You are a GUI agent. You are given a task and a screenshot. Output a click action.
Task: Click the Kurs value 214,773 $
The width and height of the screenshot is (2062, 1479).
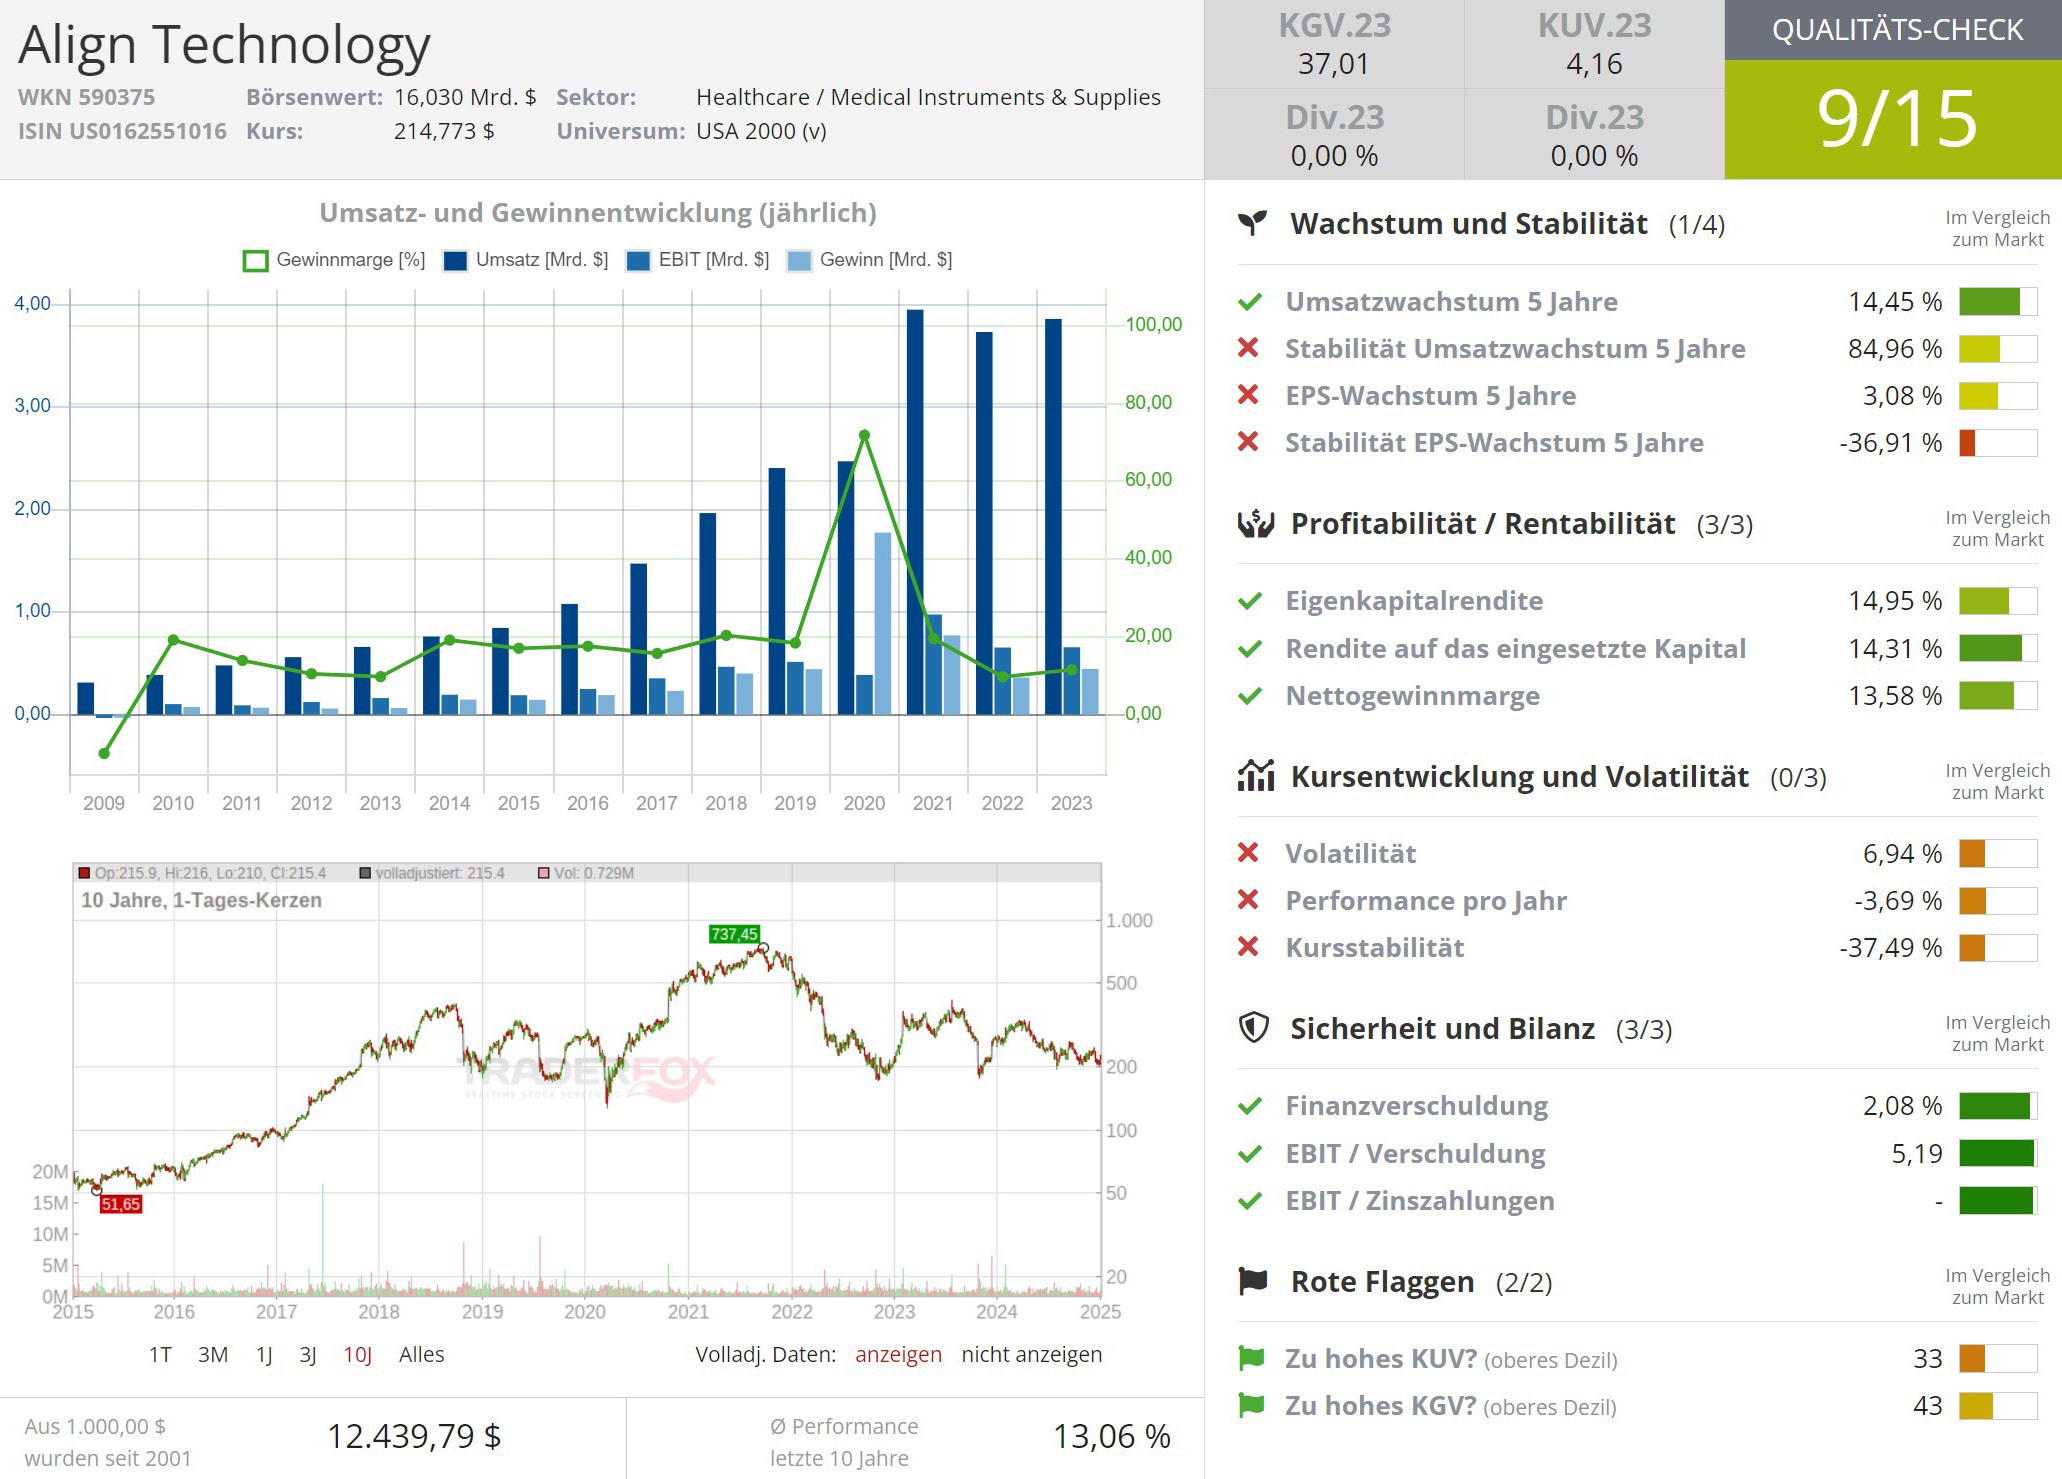(444, 131)
